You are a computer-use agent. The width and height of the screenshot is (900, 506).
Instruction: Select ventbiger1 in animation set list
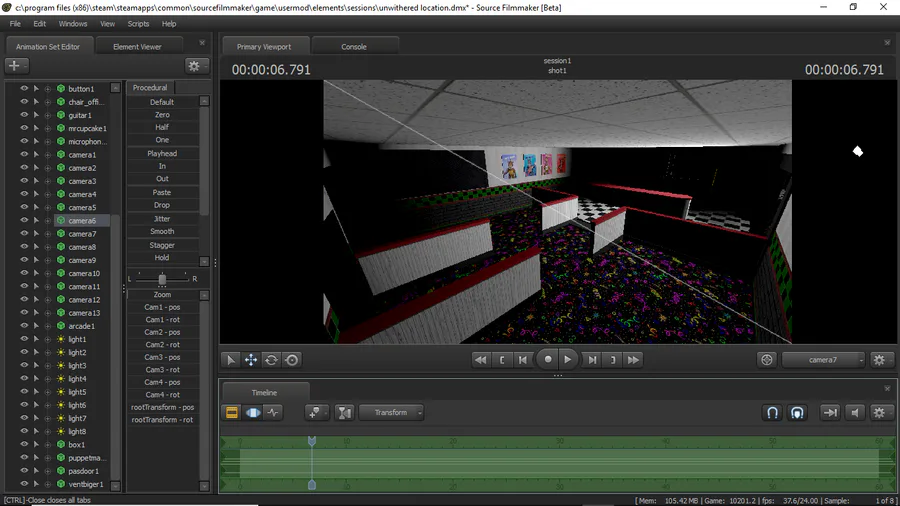click(86, 484)
